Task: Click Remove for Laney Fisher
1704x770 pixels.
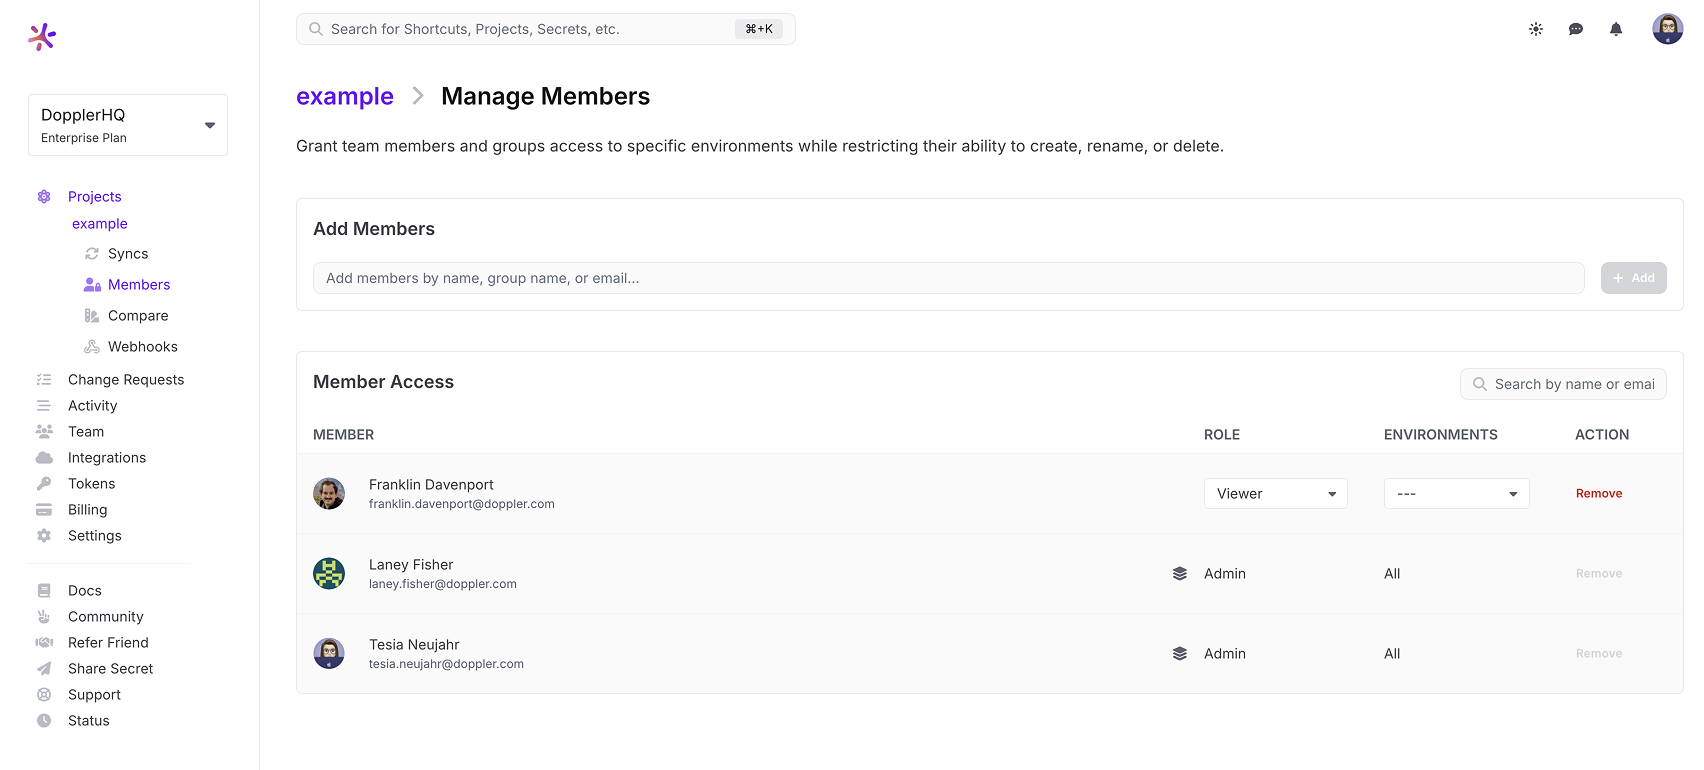Action: [1599, 574]
